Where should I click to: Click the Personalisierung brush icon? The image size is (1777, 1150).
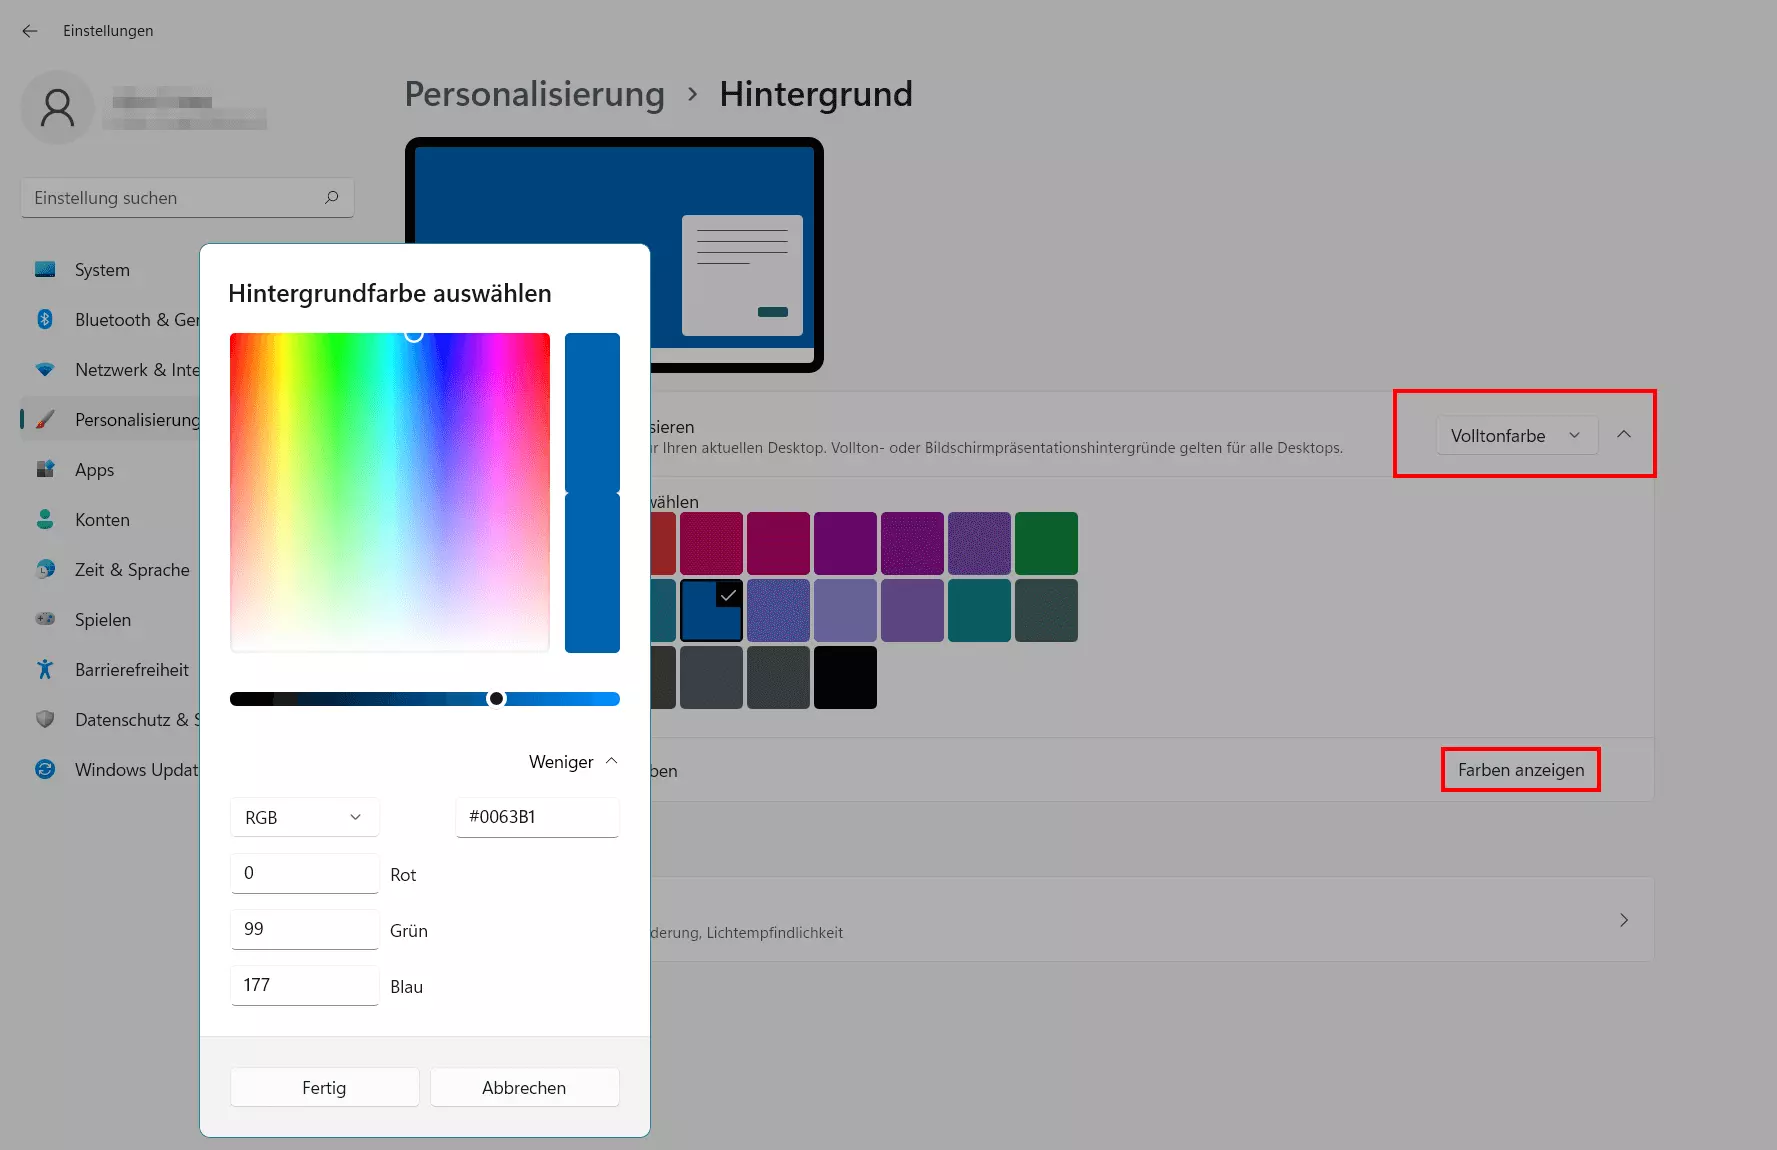[x=45, y=419]
